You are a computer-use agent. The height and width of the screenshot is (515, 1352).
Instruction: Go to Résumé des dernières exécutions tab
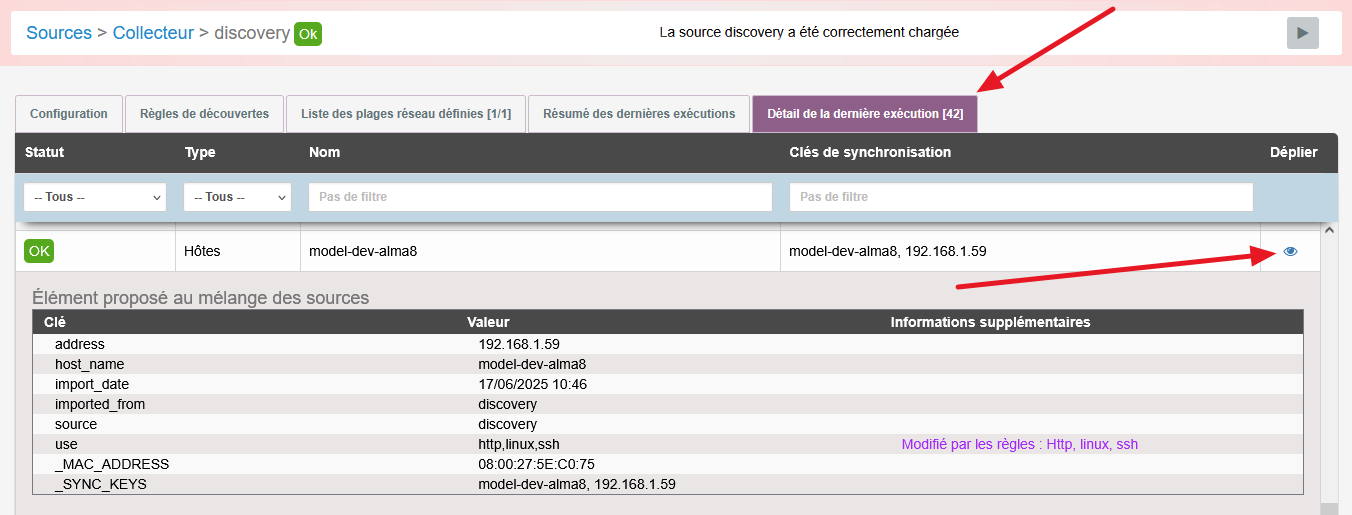639,114
